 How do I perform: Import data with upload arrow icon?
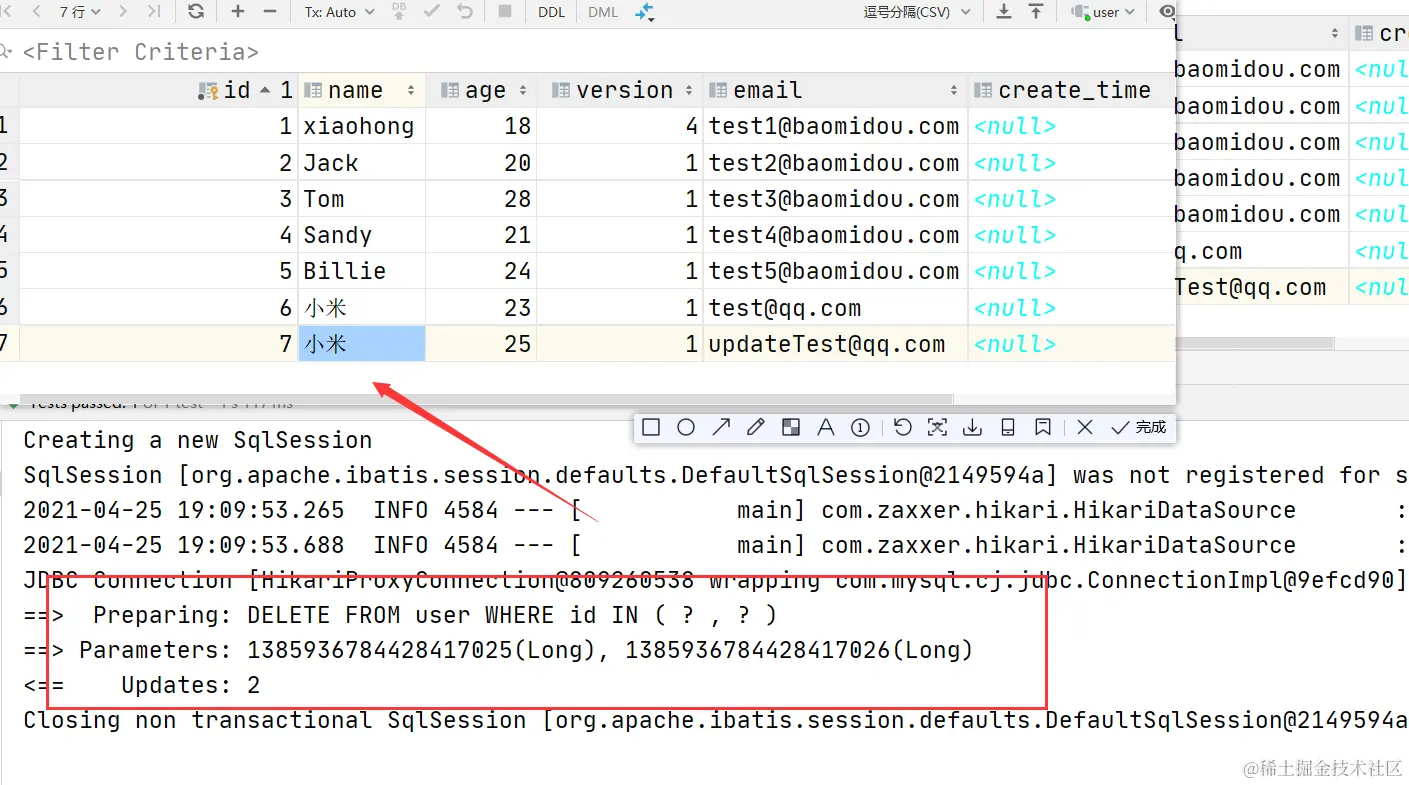(x=1036, y=12)
